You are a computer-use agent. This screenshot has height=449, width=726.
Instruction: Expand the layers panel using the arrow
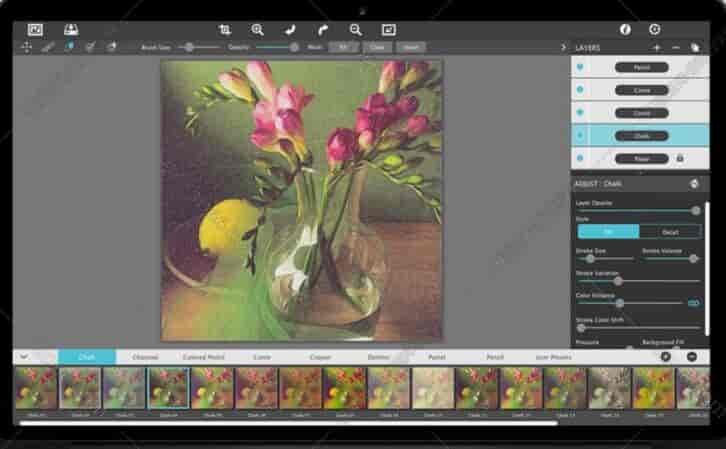click(x=563, y=47)
